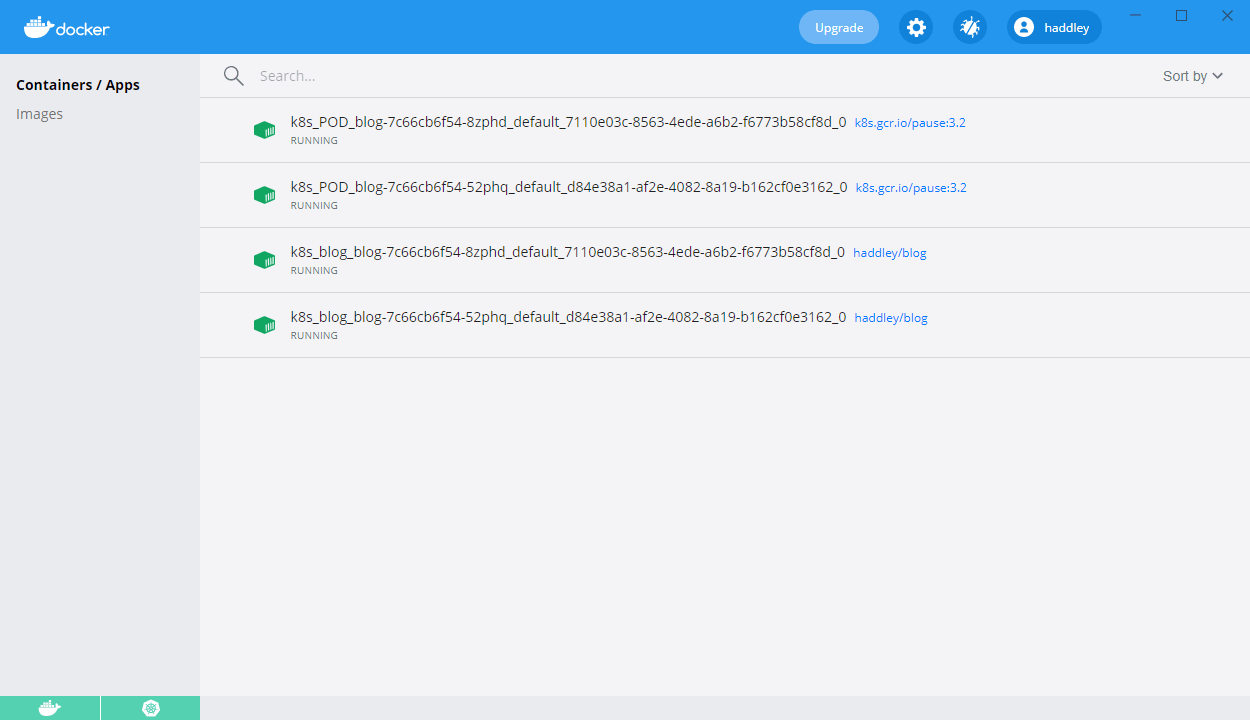Viewport: 1250px width, 720px height.
Task: Select container k8s_POD_blog-7c66cb6f54-8zphd name
Action: (x=568, y=122)
